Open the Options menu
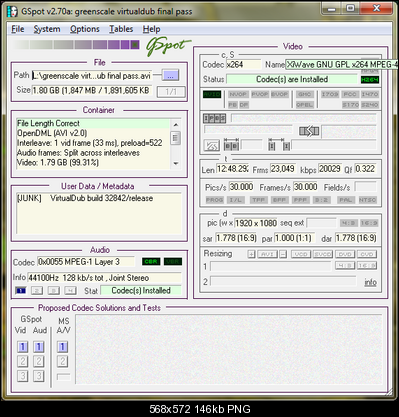Image resolution: width=399 pixels, height=417 pixels. tap(85, 29)
